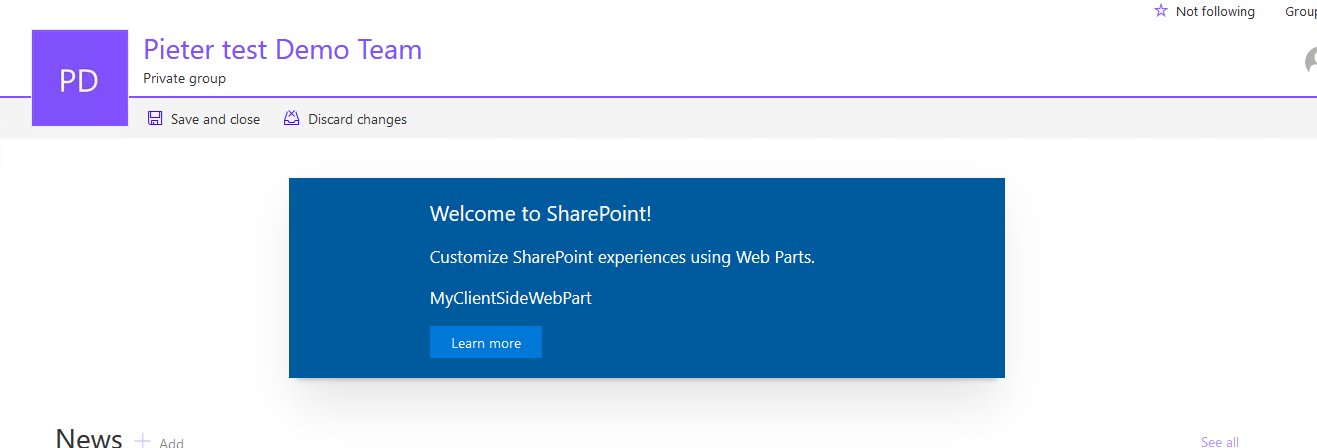The image size is (1317, 448).
Task: Open the Pieter test Demo Team title
Action: point(283,49)
